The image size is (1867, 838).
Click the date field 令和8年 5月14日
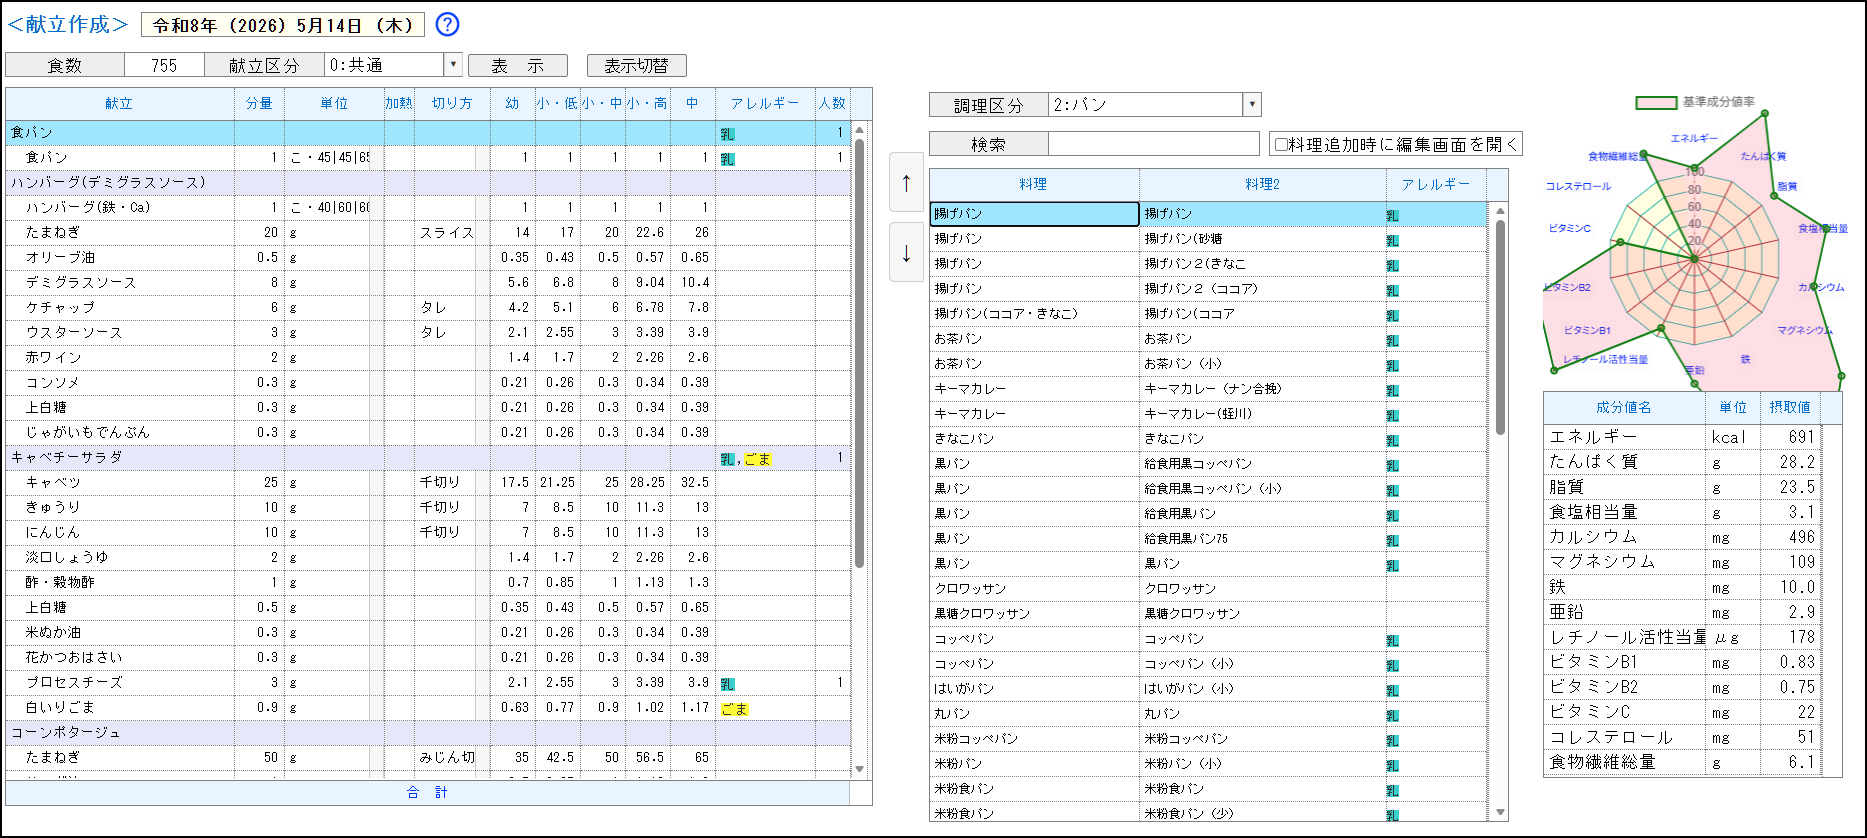pos(283,25)
